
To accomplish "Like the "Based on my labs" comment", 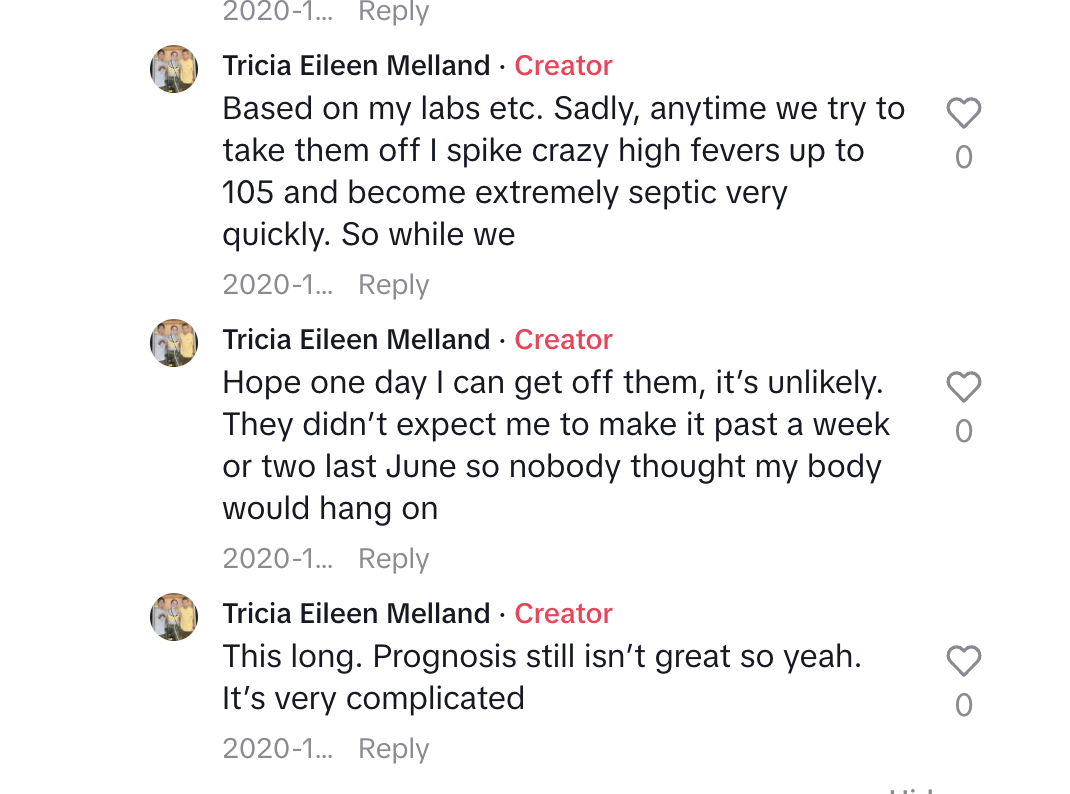I will (x=964, y=113).
